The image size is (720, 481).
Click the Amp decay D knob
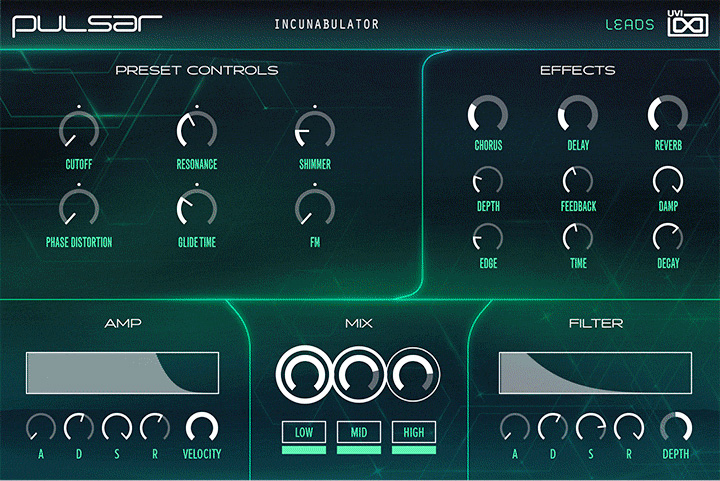click(x=79, y=427)
